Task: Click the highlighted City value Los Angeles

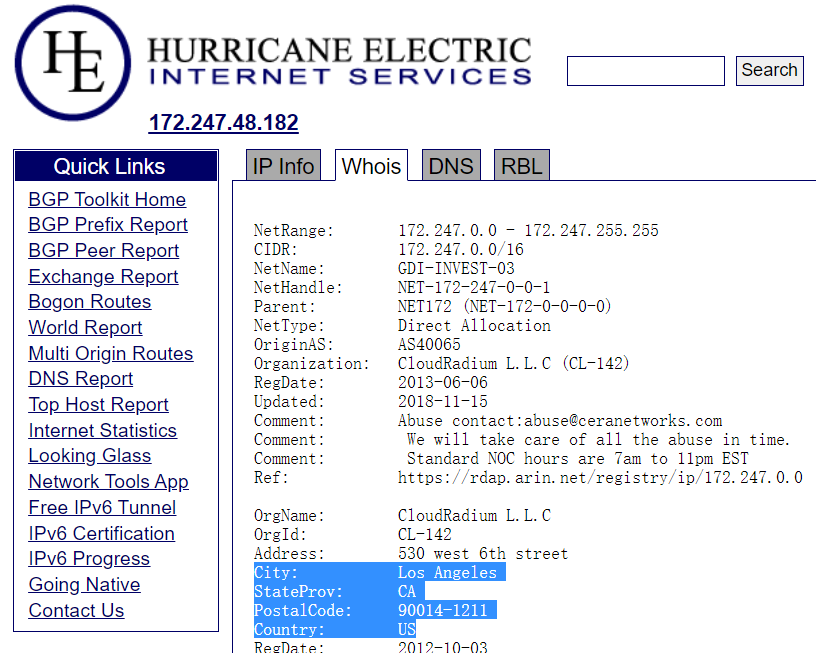Action: coord(447,573)
